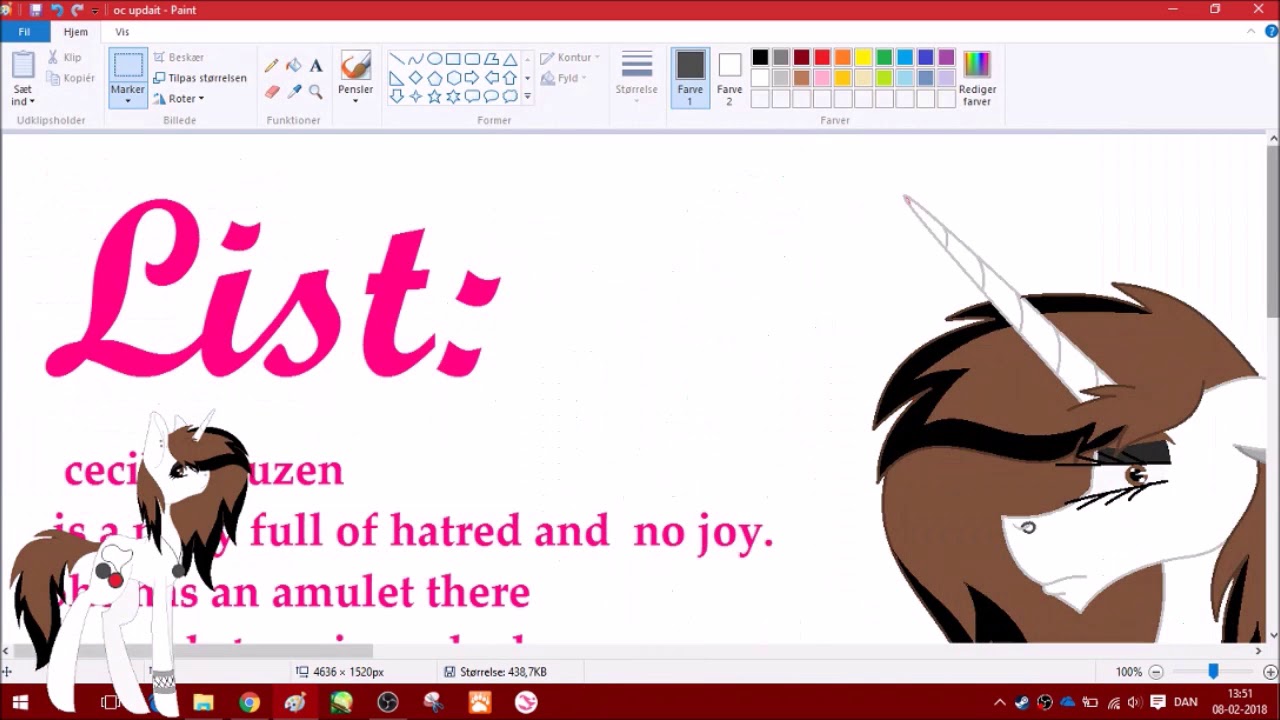Open the Størrelse line size dropdown
The width and height of the screenshot is (1280, 720).
click(x=636, y=78)
